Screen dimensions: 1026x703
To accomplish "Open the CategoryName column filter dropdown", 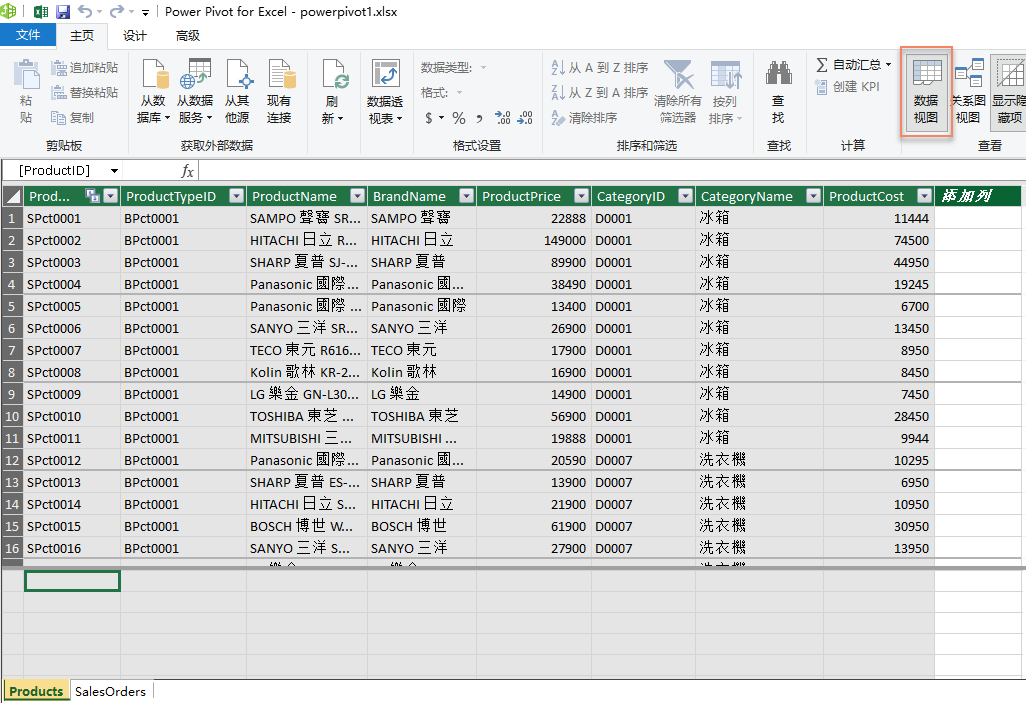I will tap(813, 196).
